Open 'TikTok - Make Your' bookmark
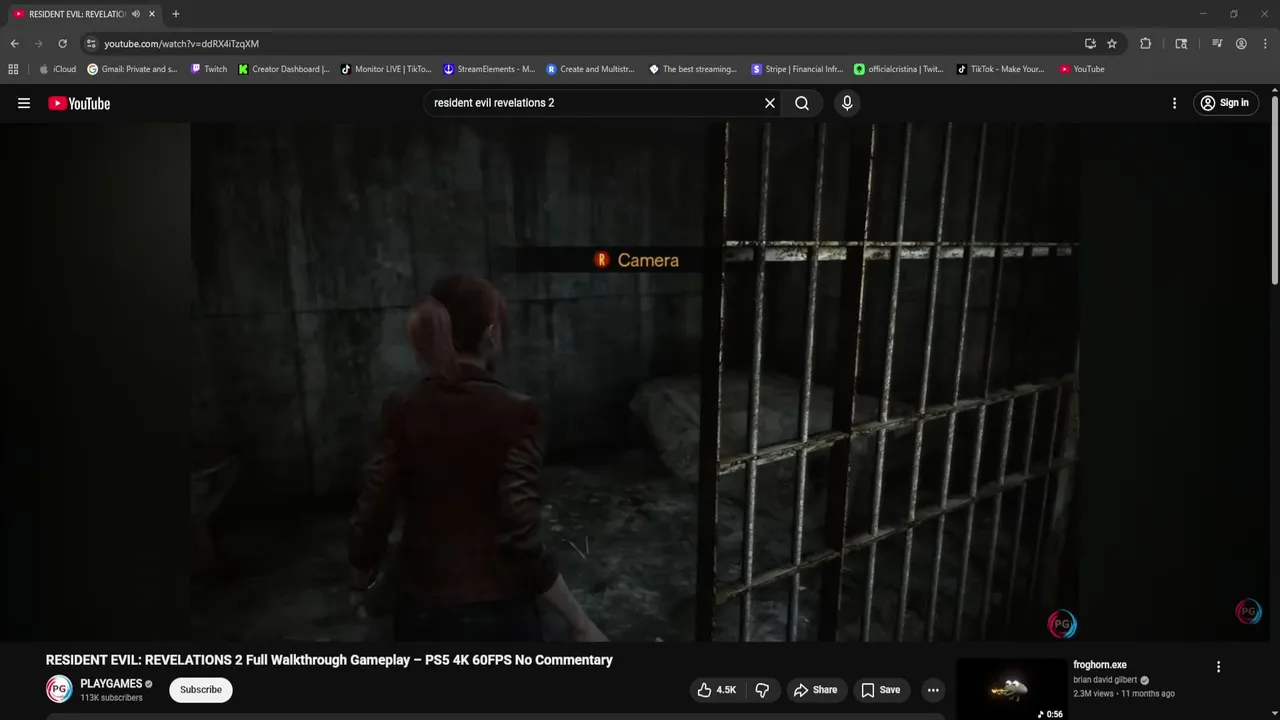 (x=1001, y=69)
